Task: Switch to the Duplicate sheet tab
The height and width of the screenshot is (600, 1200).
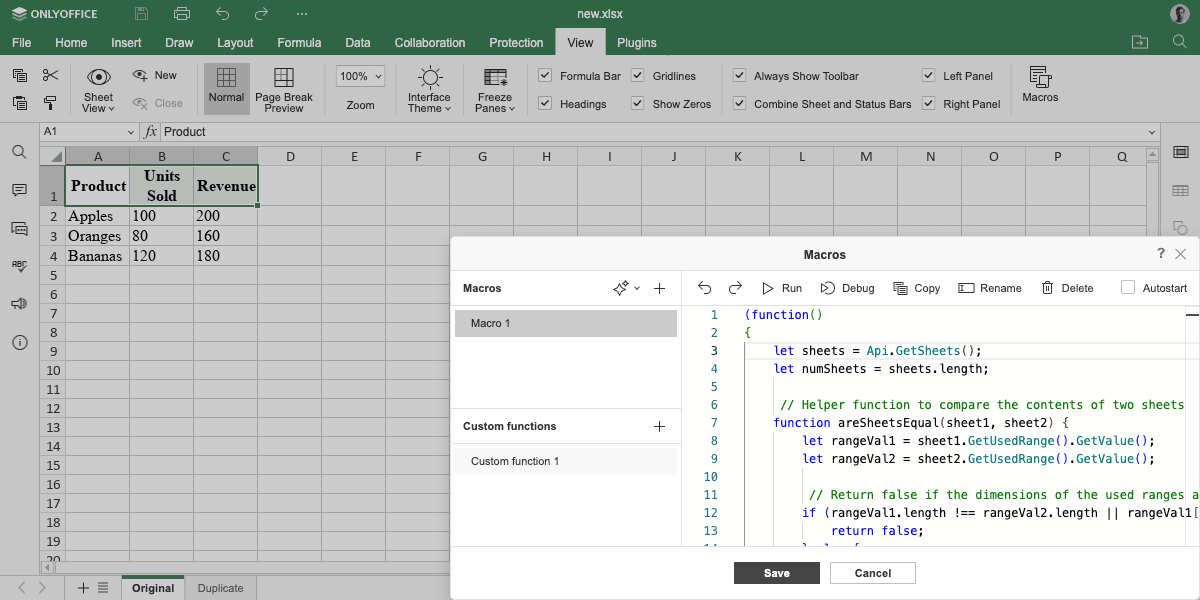Action: point(220,588)
